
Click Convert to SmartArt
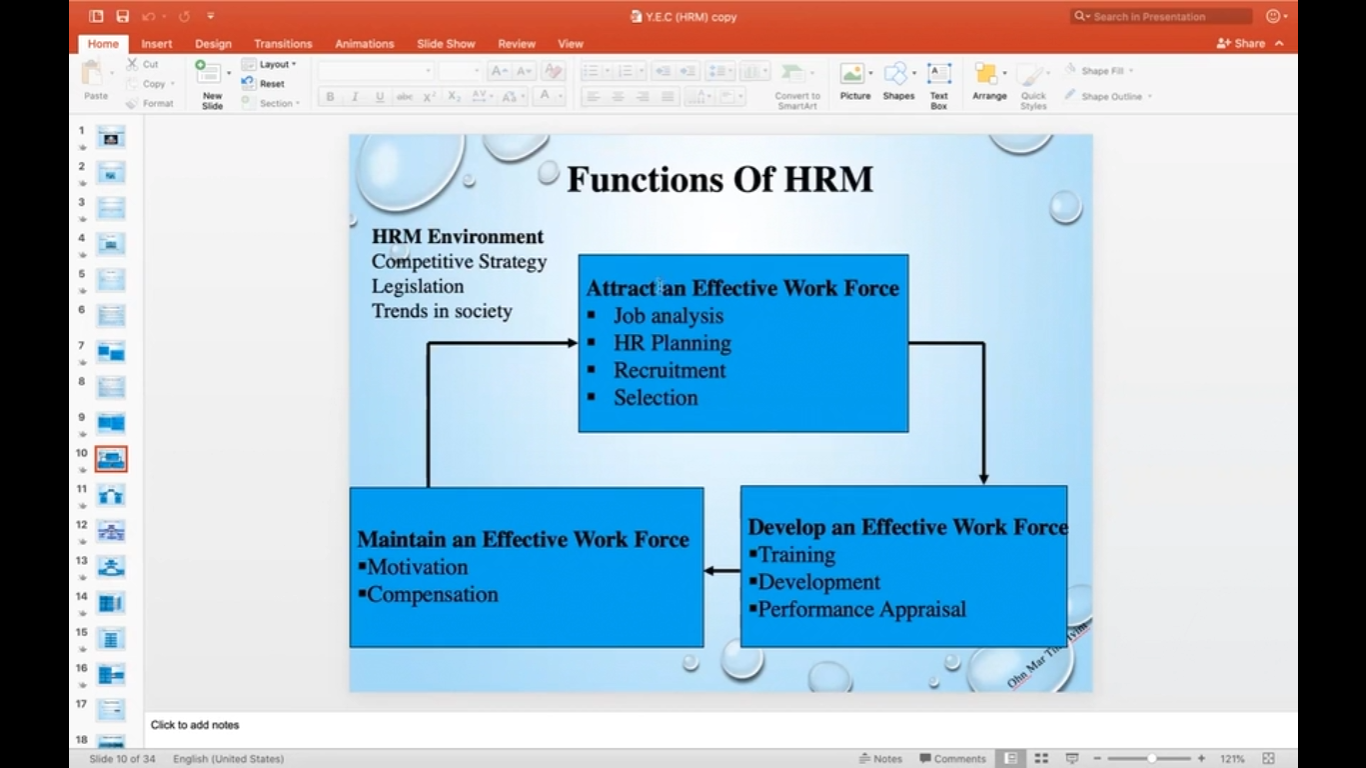(797, 85)
